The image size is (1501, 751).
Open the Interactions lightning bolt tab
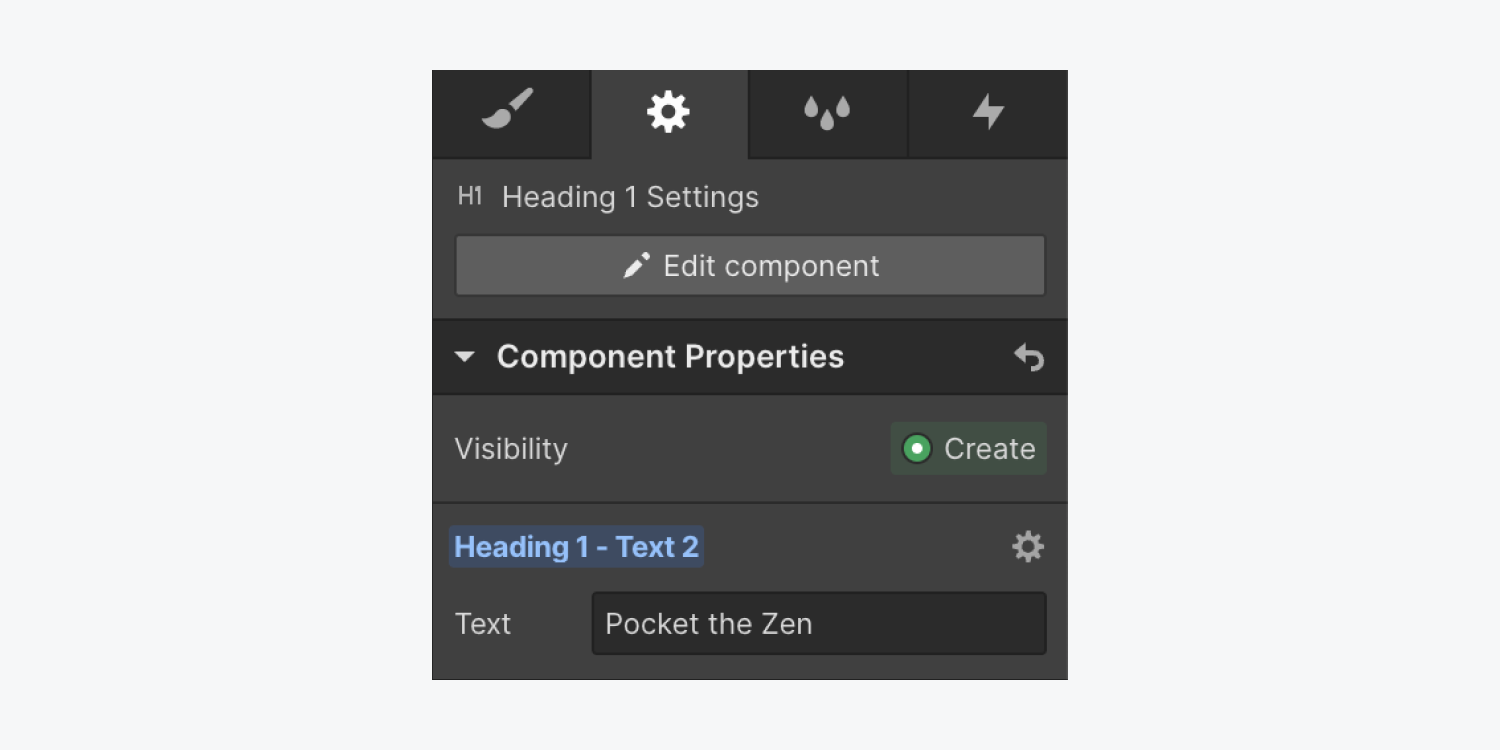pos(988,113)
